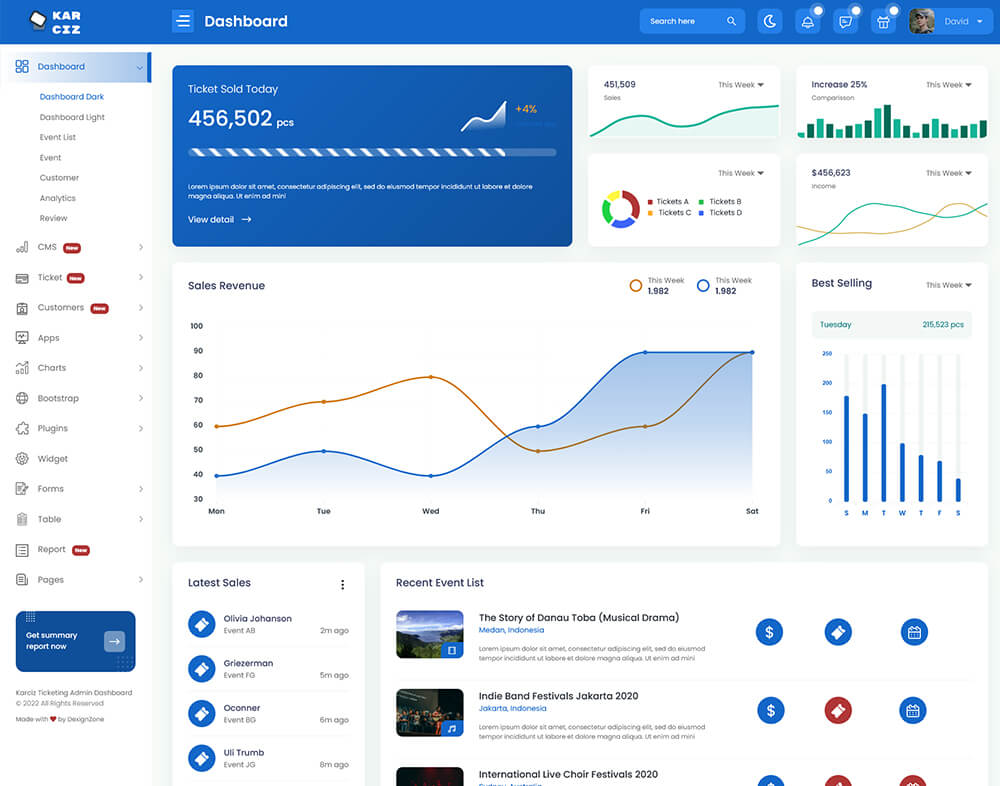Click the dollar icon for Danau Toba event
The height and width of the screenshot is (786, 1000).
pyautogui.click(x=769, y=632)
